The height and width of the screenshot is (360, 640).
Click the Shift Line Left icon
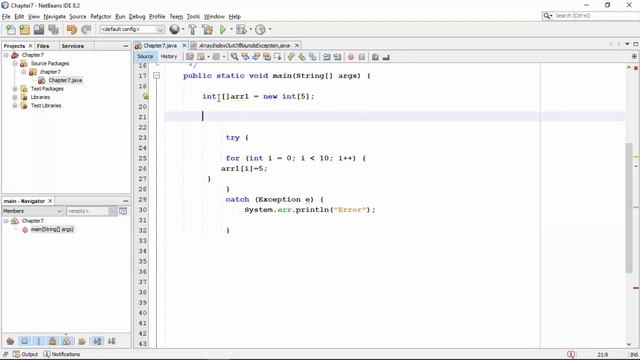click(327, 57)
